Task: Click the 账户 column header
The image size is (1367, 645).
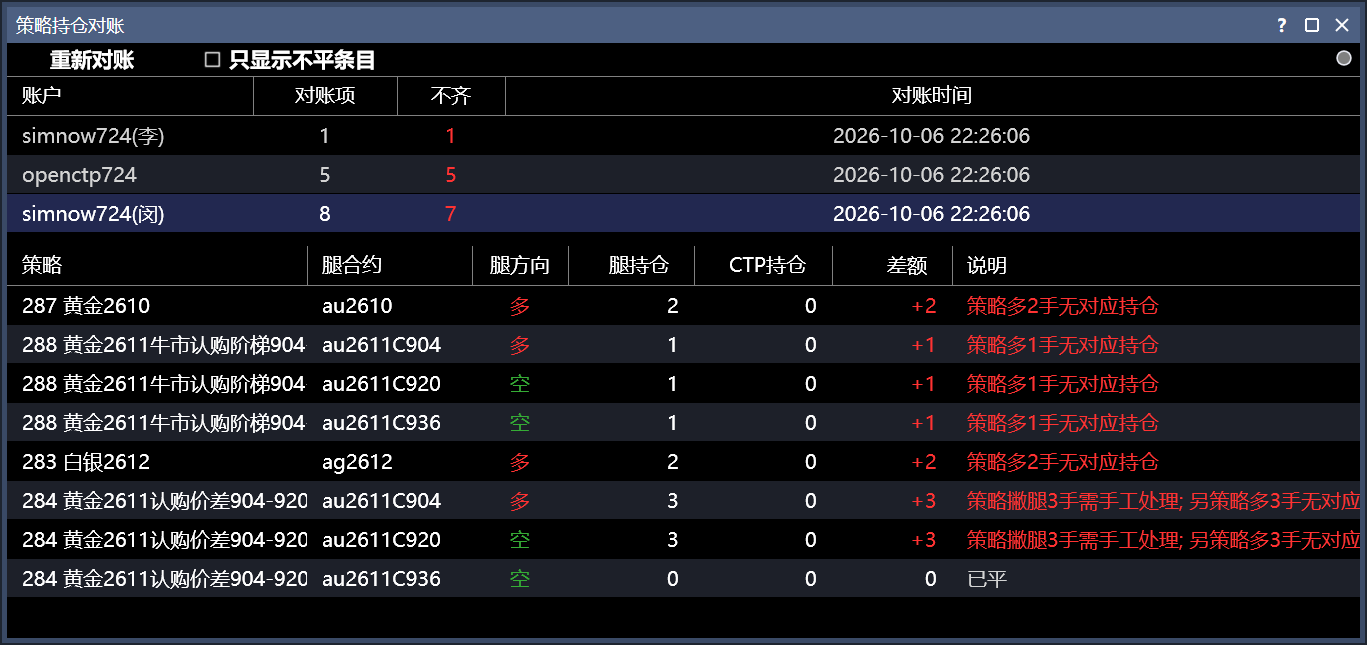Action: coord(130,96)
